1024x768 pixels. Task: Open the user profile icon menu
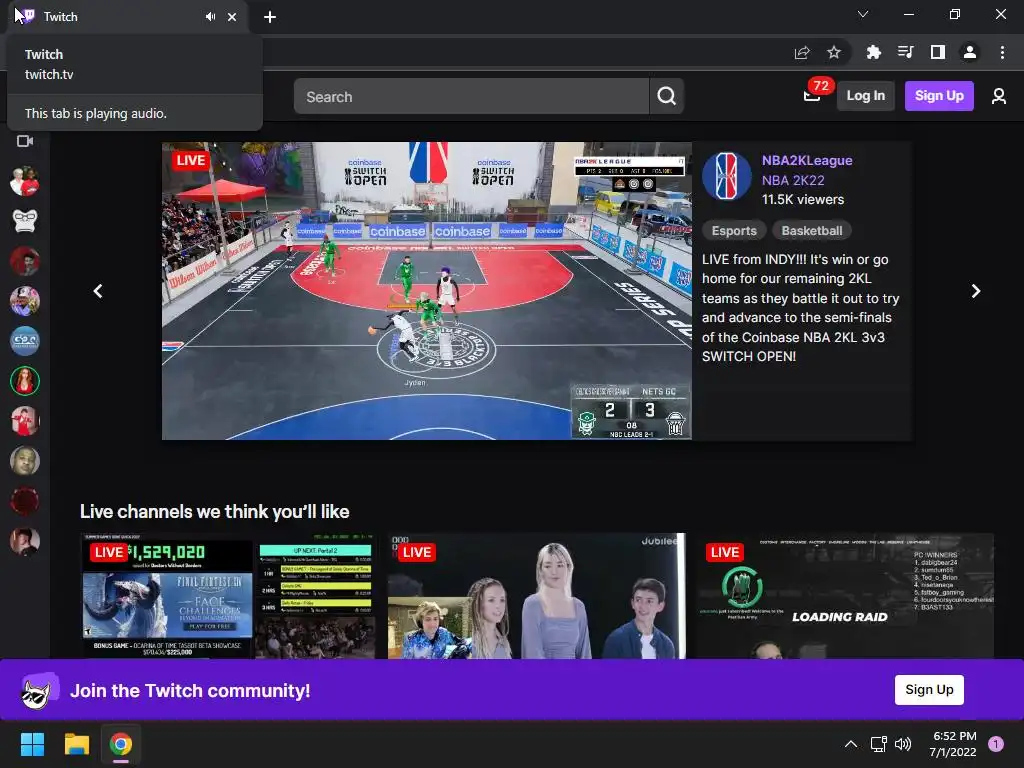(998, 96)
